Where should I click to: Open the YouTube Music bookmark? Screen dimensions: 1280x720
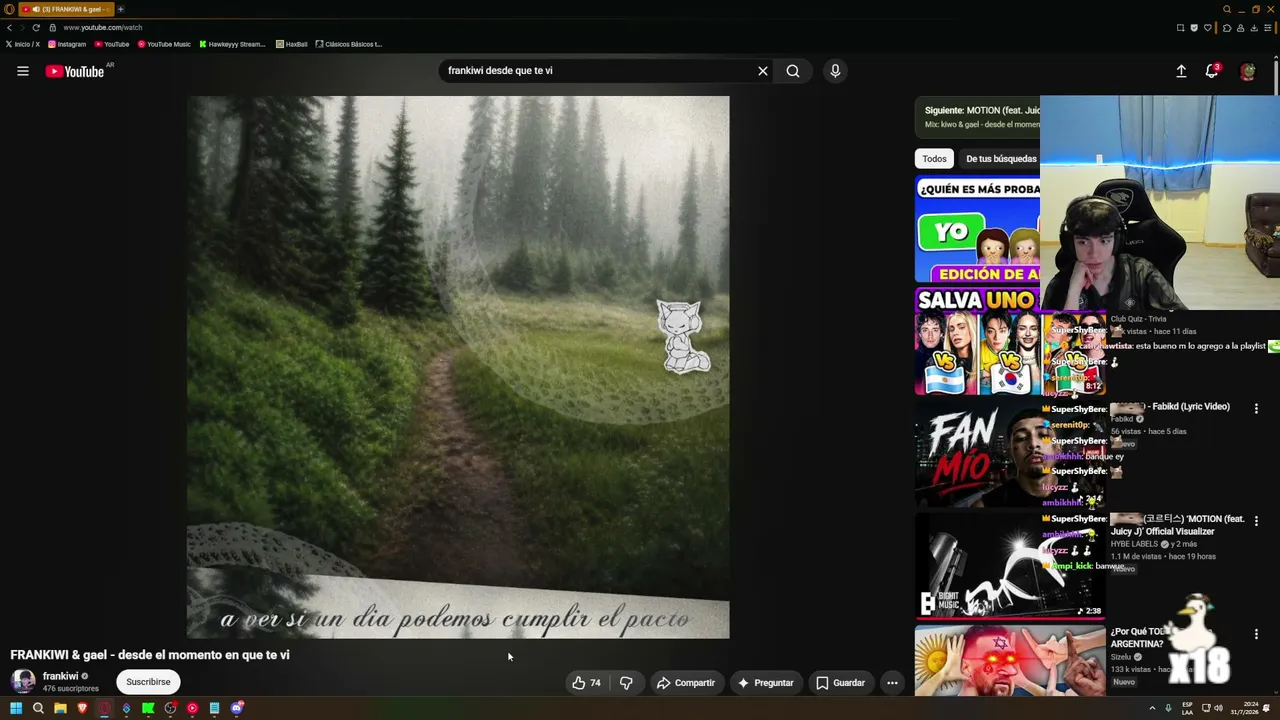(x=164, y=44)
